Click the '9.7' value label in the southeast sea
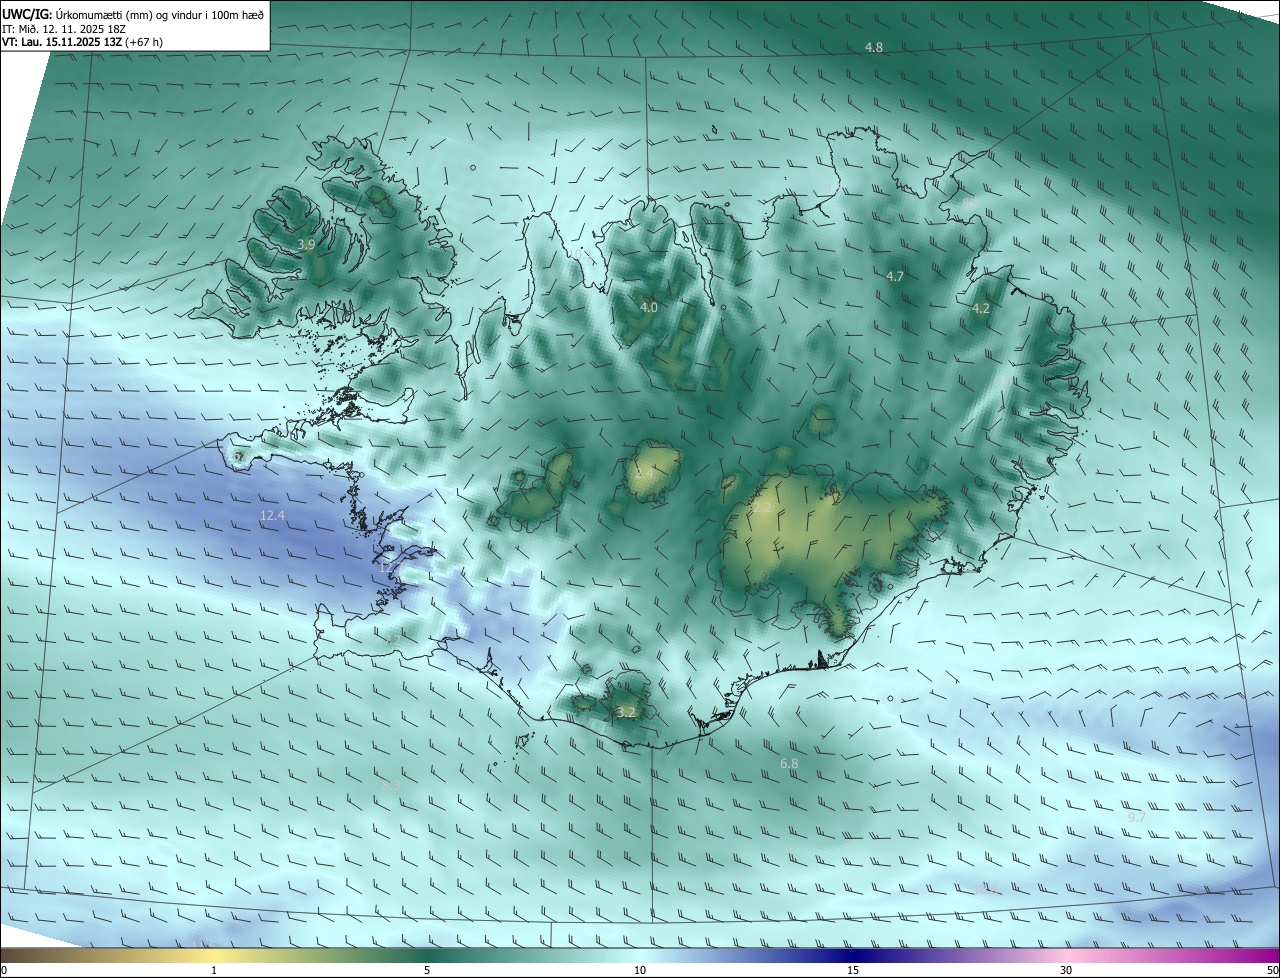The height and width of the screenshot is (978, 1280). tap(1136, 818)
